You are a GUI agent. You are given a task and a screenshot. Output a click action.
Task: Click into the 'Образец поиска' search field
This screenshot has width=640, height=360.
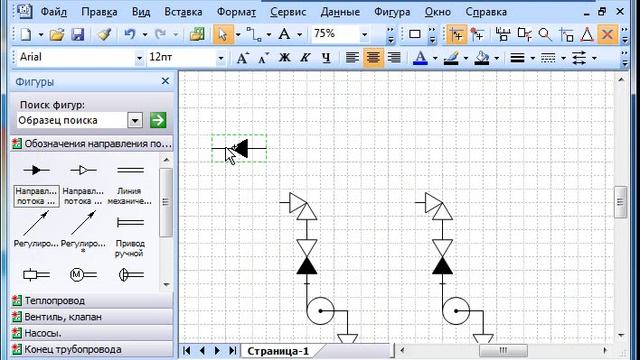pos(73,120)
